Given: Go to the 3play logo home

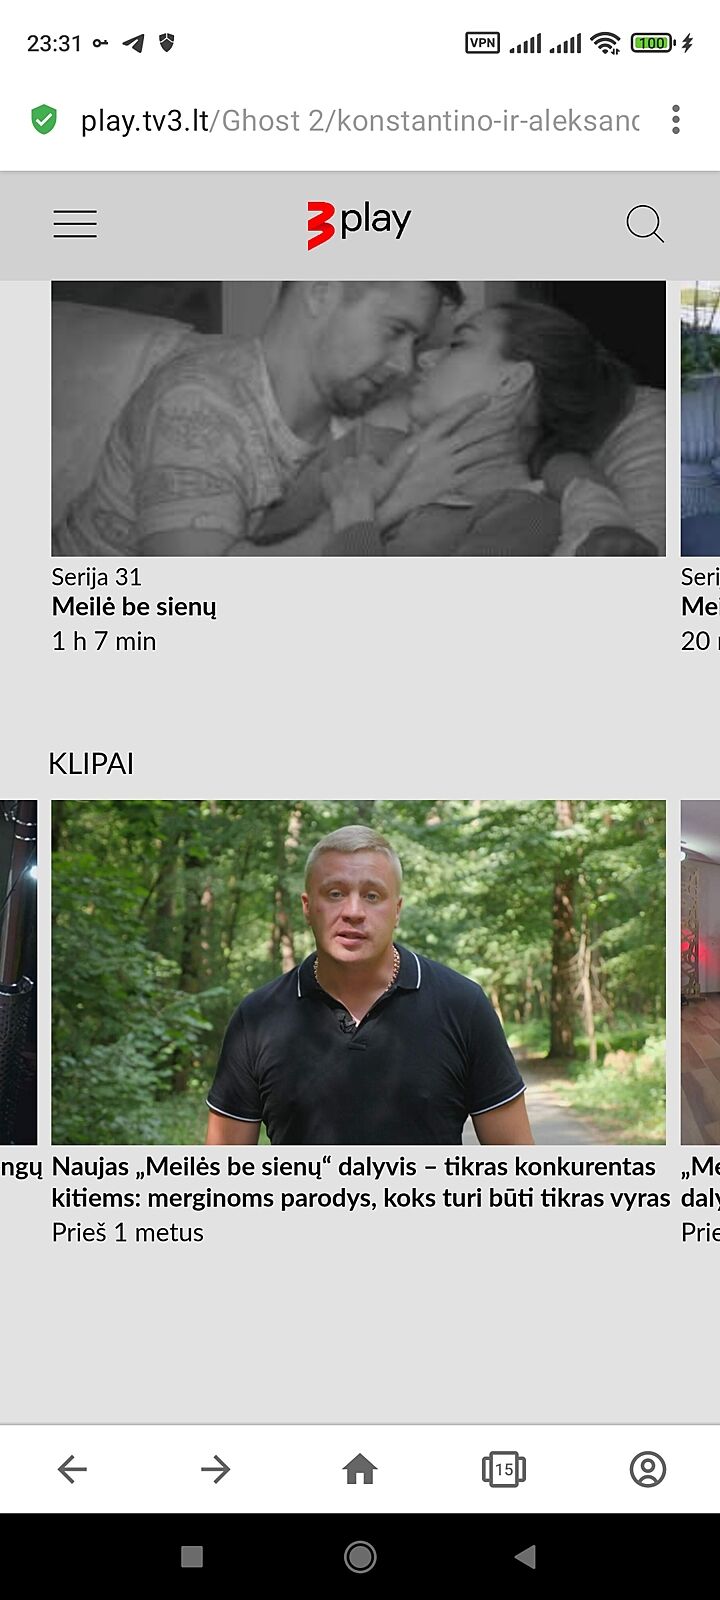Looking at the screenshot, I should pyautogui.click(x=359, y=223).
